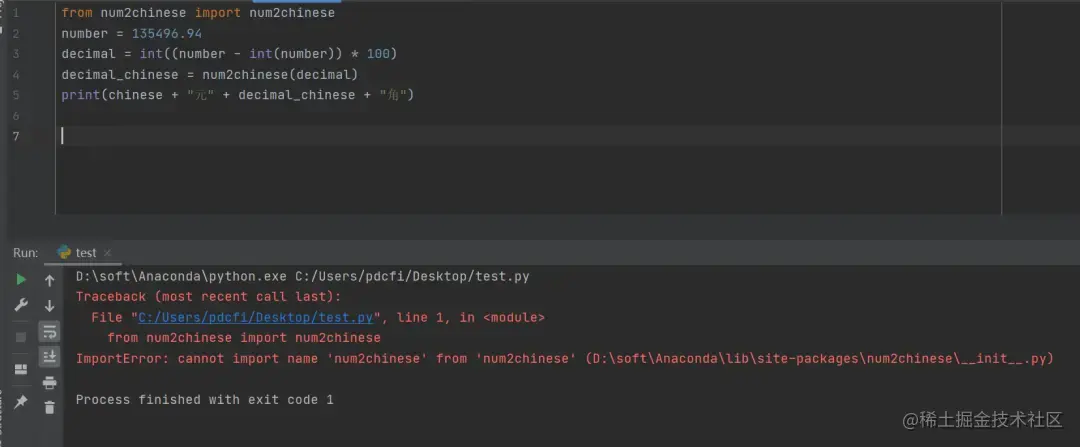The height and width of the screenshot is (447, 1080).
Task: Click line number 7 in gutter
Action: (x=16, y=136)
